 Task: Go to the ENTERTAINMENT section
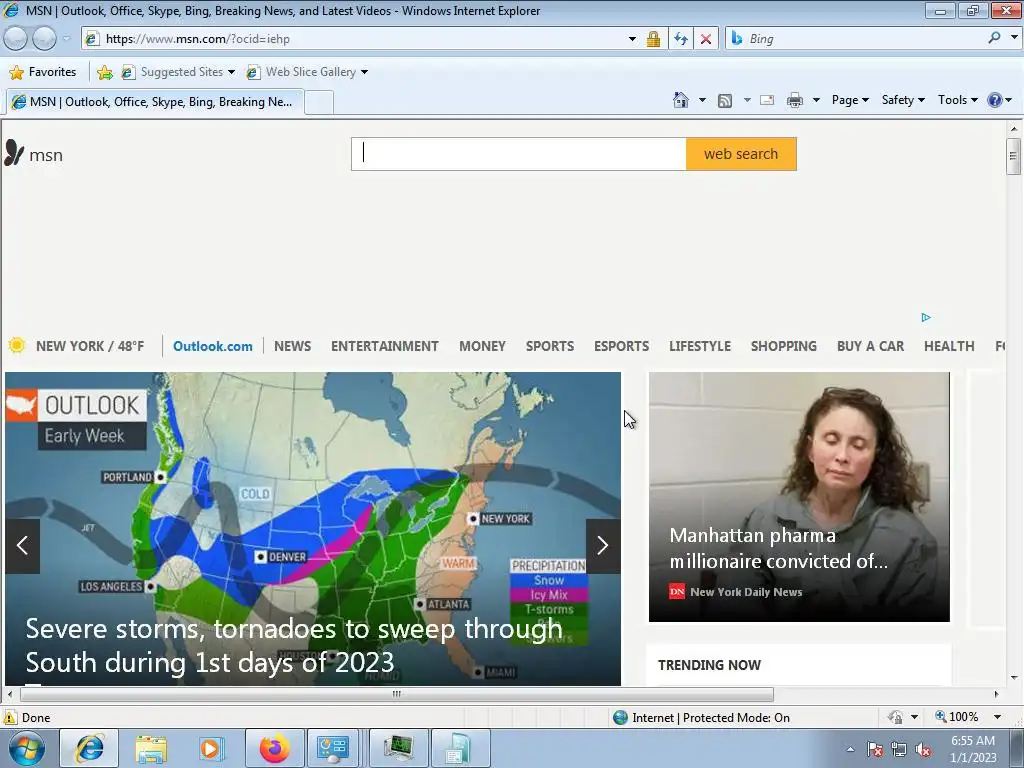click(385, 346)
